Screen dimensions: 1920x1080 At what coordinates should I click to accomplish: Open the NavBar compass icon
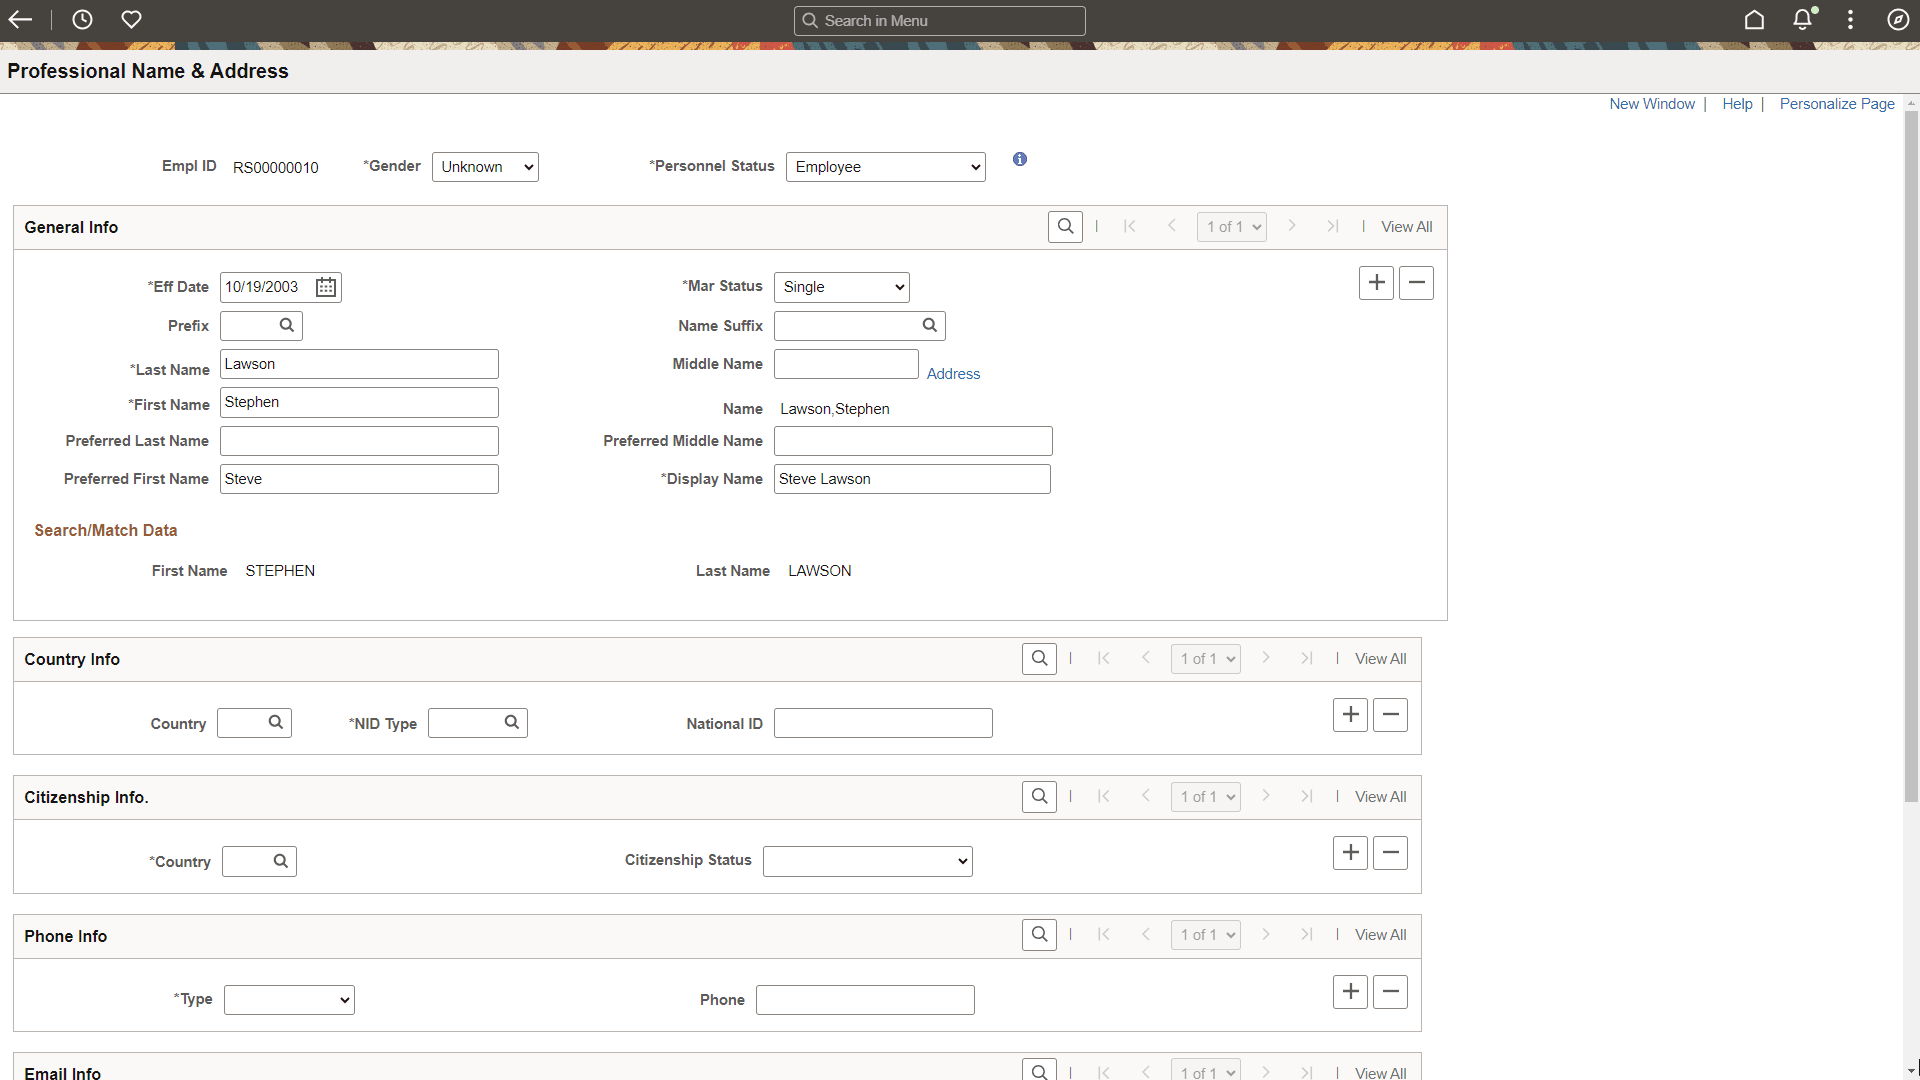coord(1899,19)
